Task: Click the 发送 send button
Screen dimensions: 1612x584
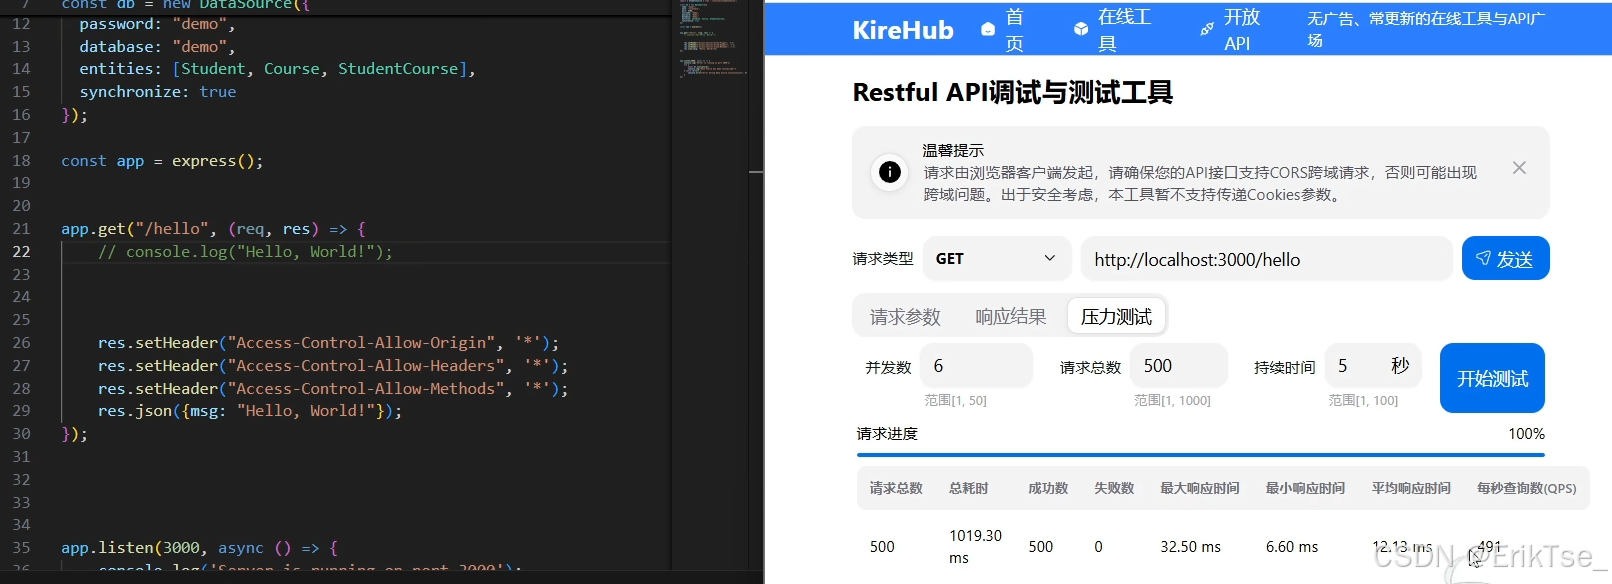Action: 1505,258
